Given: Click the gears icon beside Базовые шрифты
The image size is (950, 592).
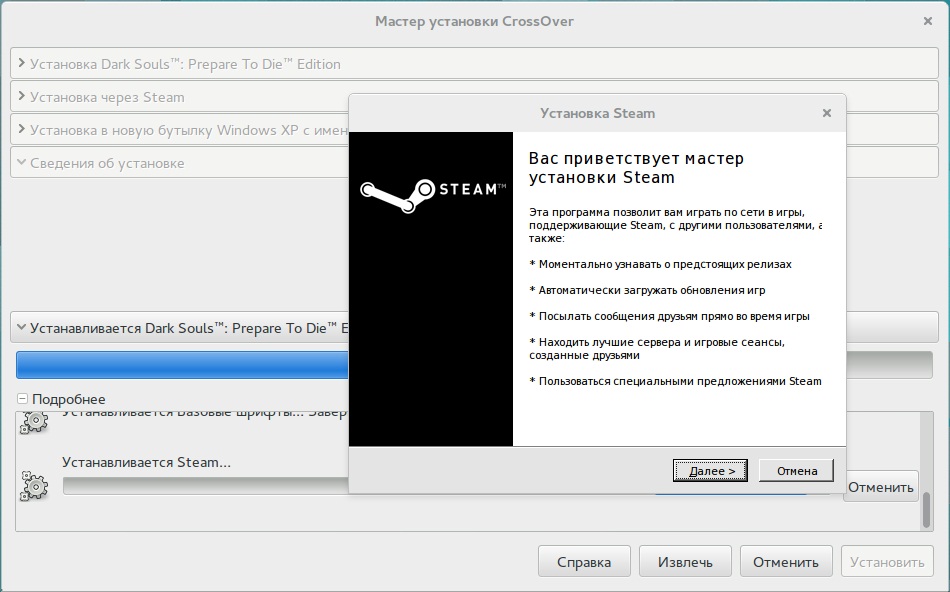Looking at the screenshot, I should click(x=34, y=422).
